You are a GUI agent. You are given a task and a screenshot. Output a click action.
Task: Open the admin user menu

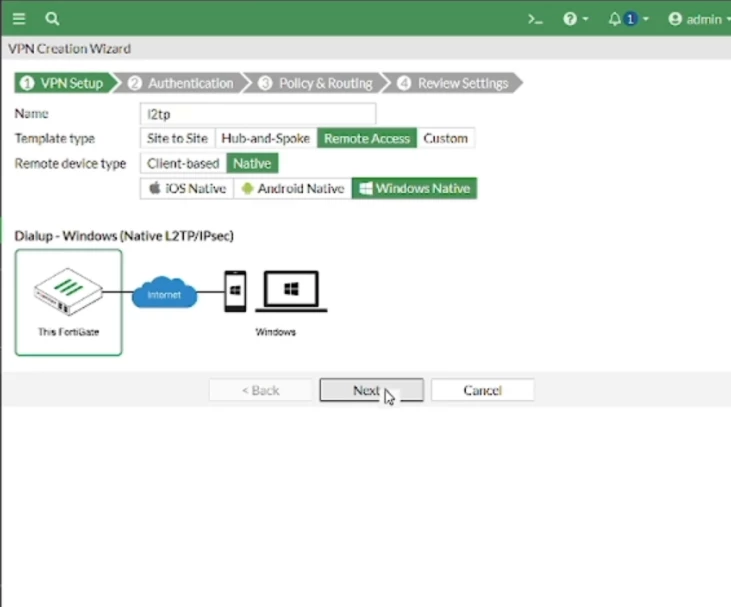[x=698, y=19]
